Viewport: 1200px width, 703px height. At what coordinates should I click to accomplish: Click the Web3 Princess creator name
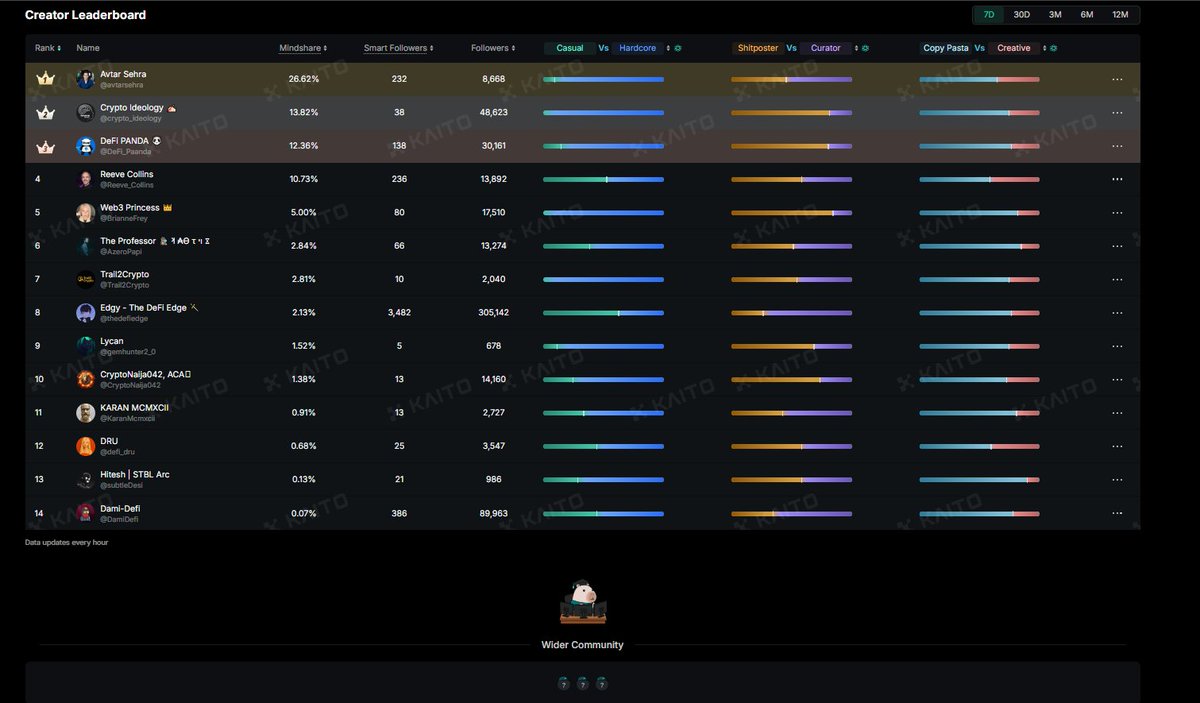[129, 208]
